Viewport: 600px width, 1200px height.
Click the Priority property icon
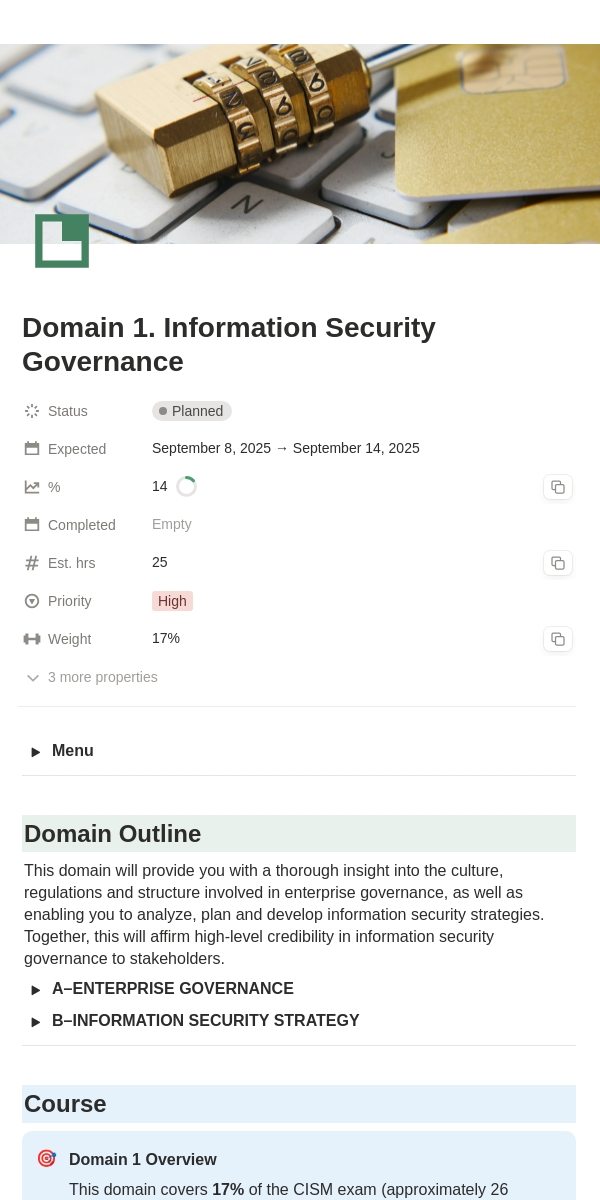(x=32, y=601)
